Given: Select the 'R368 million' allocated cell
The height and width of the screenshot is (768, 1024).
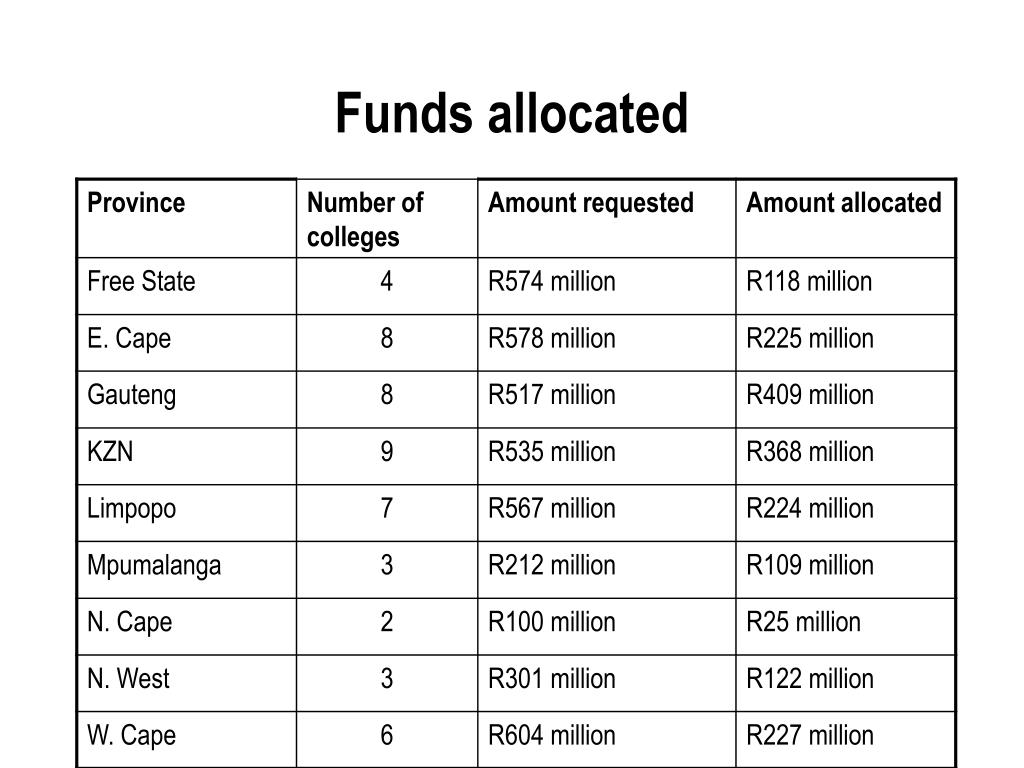Looking at the screenshot, I should coord(846,456).
